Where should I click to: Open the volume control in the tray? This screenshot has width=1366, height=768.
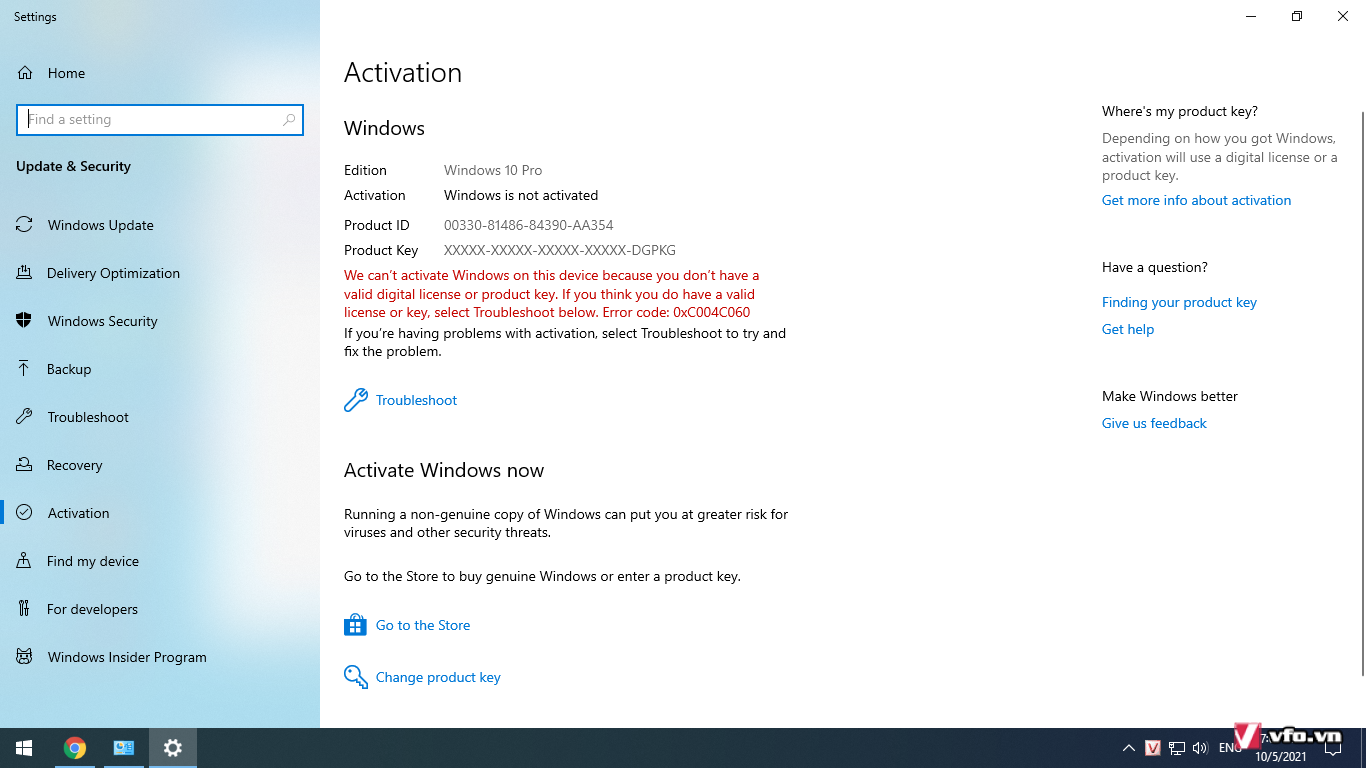coord(1200,748)
